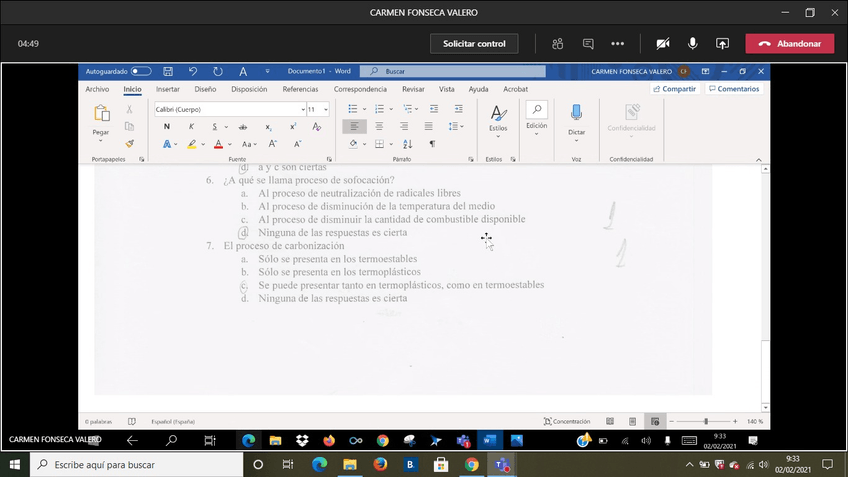Viewport: 848px width, 477px height.
Task: Apply bold with the N button
Action: tap(166, 127)
